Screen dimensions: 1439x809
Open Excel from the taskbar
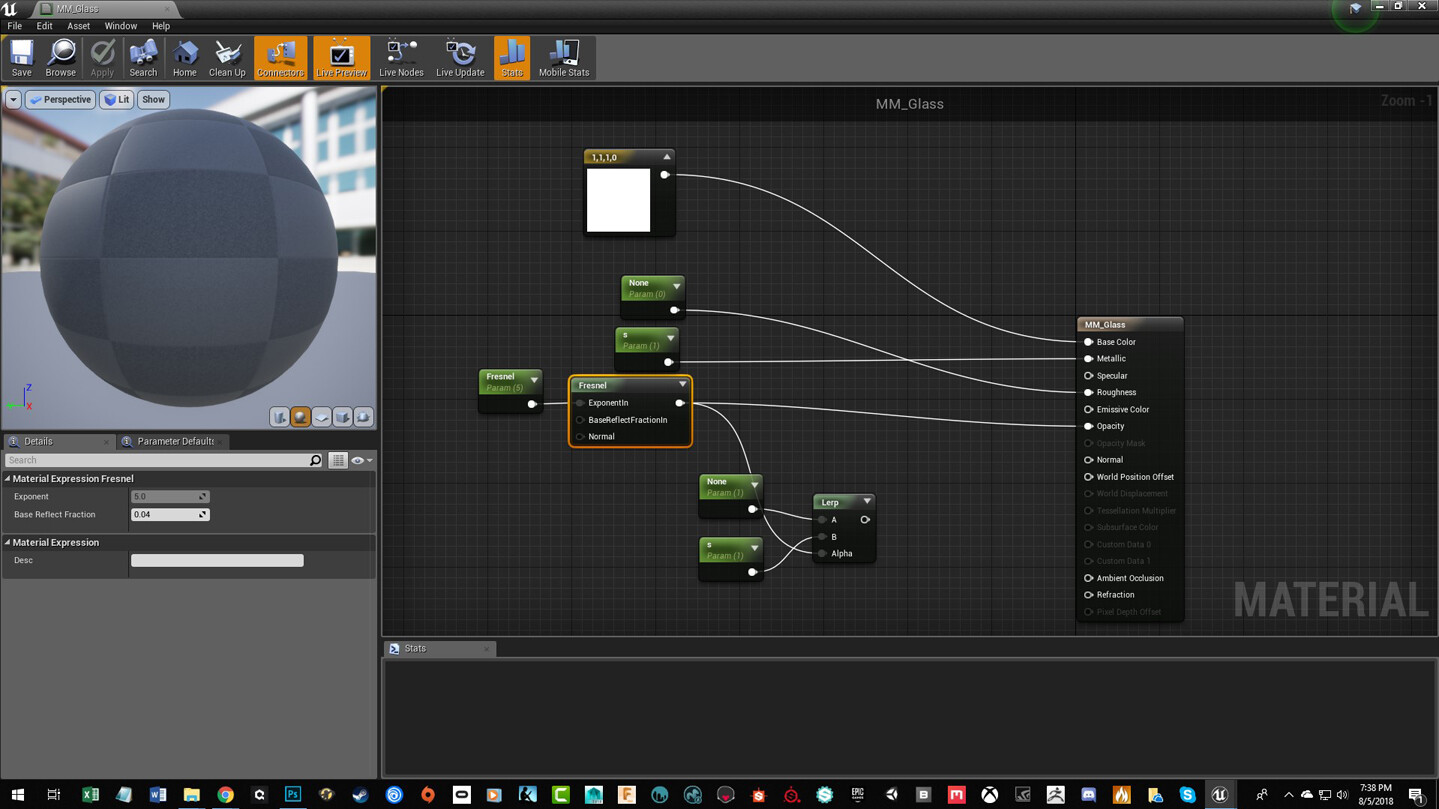[x=90, y=795]
